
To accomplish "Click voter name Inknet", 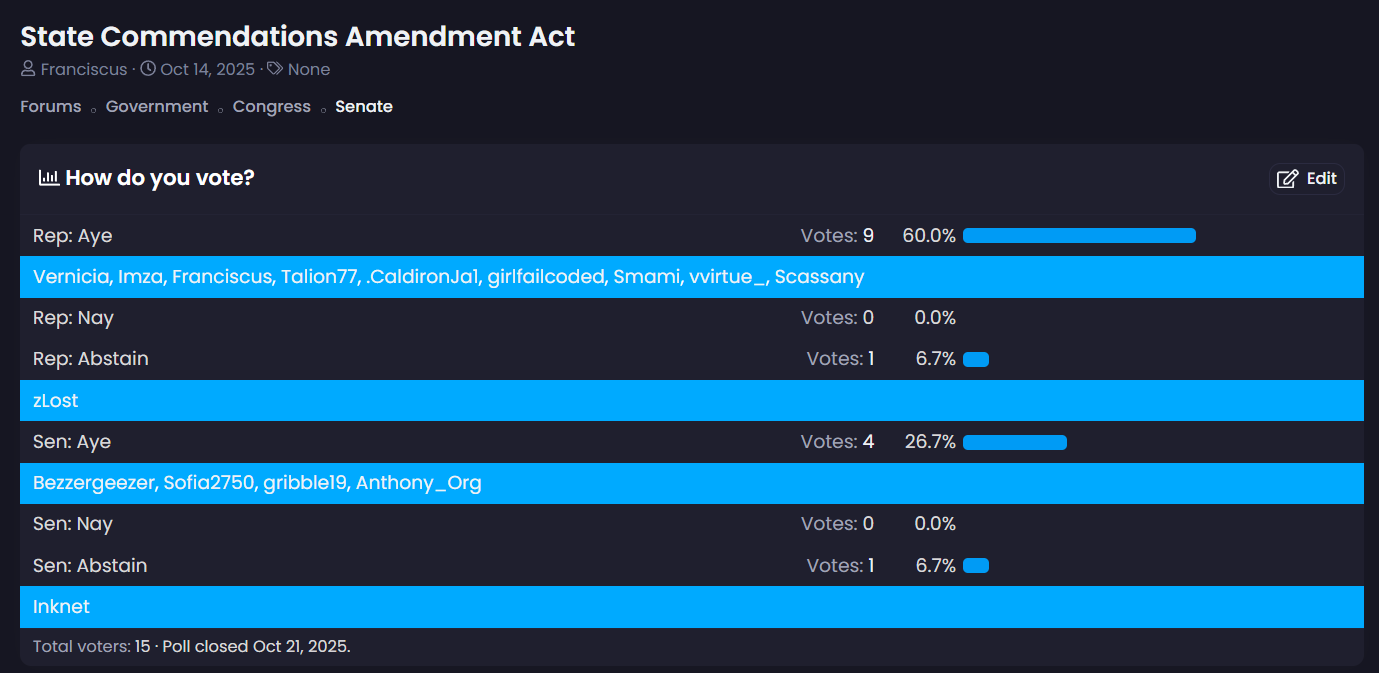I will [x=62, y=607].
